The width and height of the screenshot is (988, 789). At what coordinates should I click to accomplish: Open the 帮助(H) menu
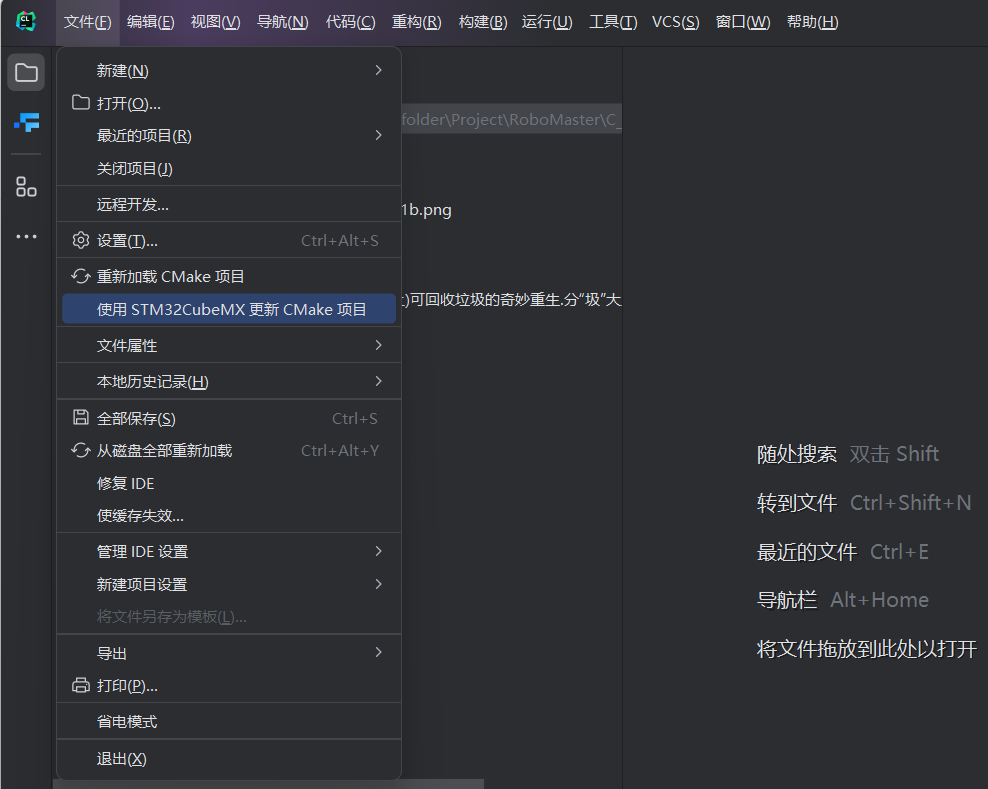[x=812, y=22]
